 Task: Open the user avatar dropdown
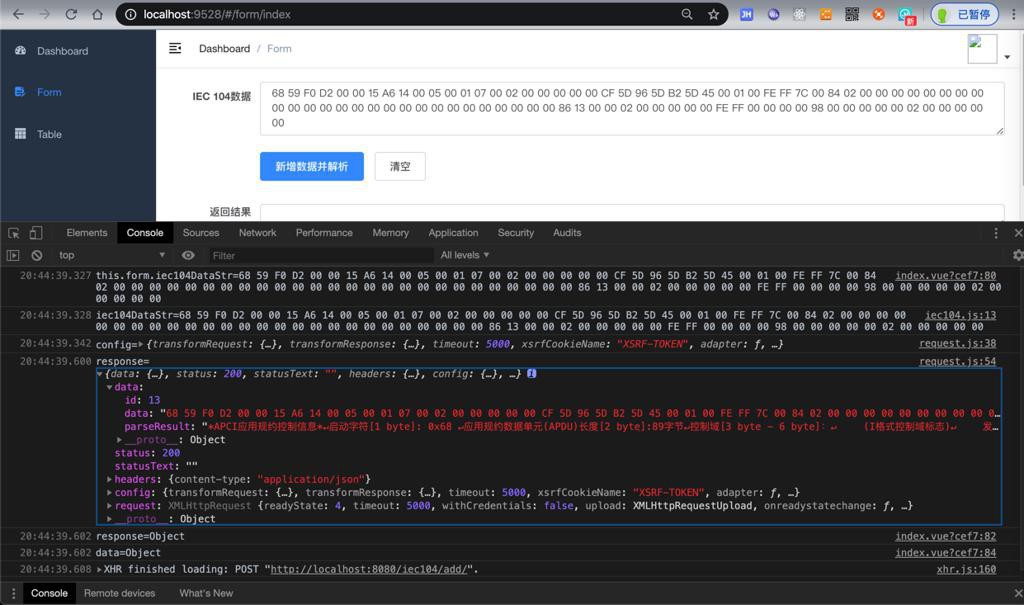point(989,49)
